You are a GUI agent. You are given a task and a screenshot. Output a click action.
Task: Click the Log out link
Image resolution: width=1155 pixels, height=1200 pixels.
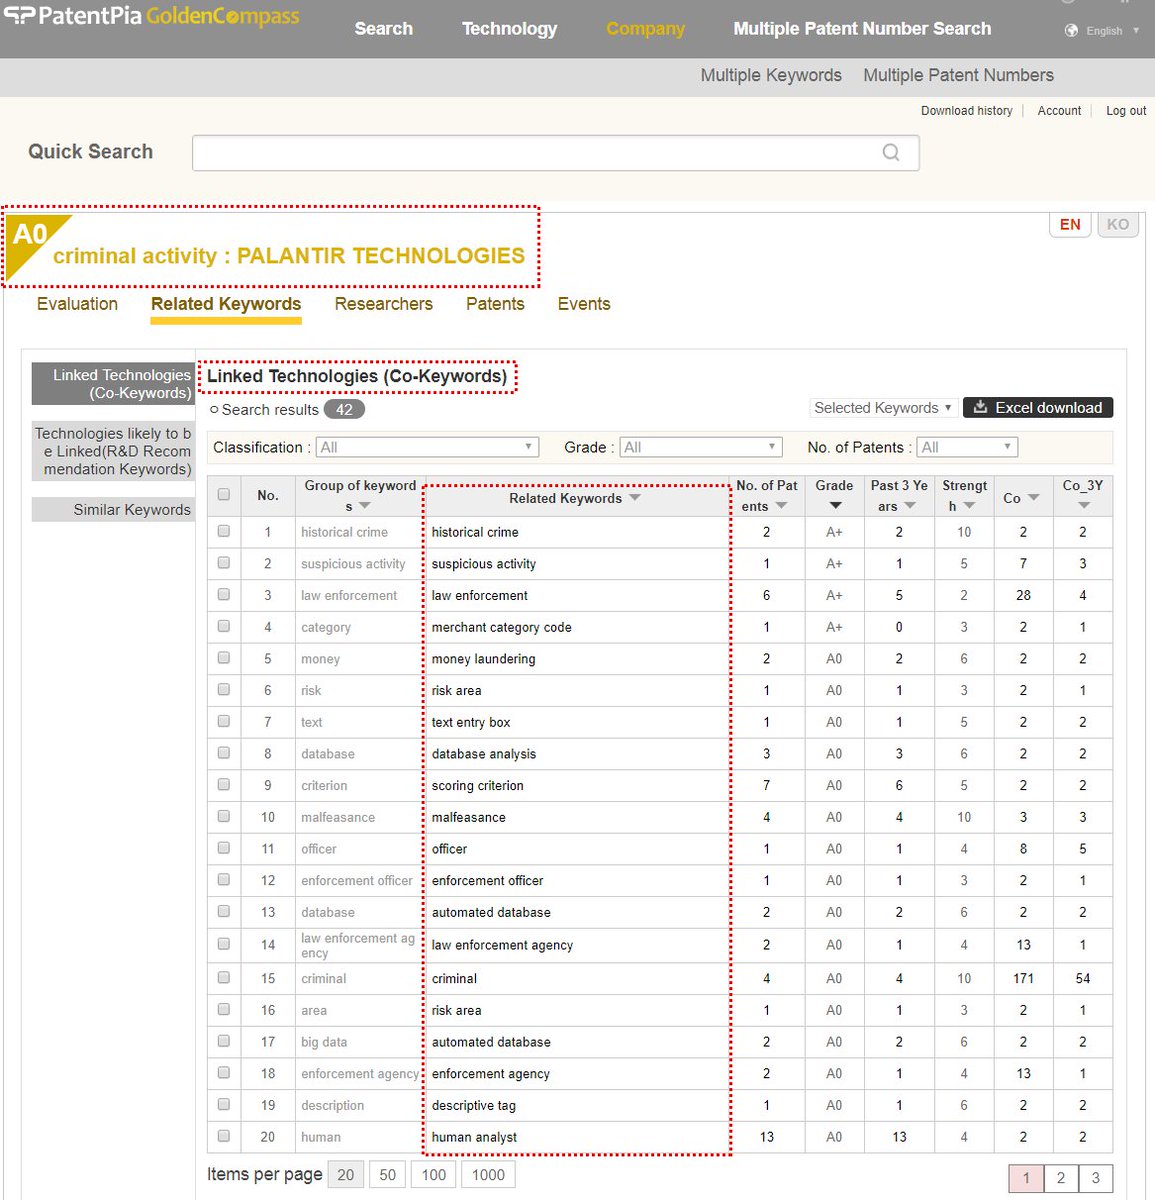coord(1126,111)
